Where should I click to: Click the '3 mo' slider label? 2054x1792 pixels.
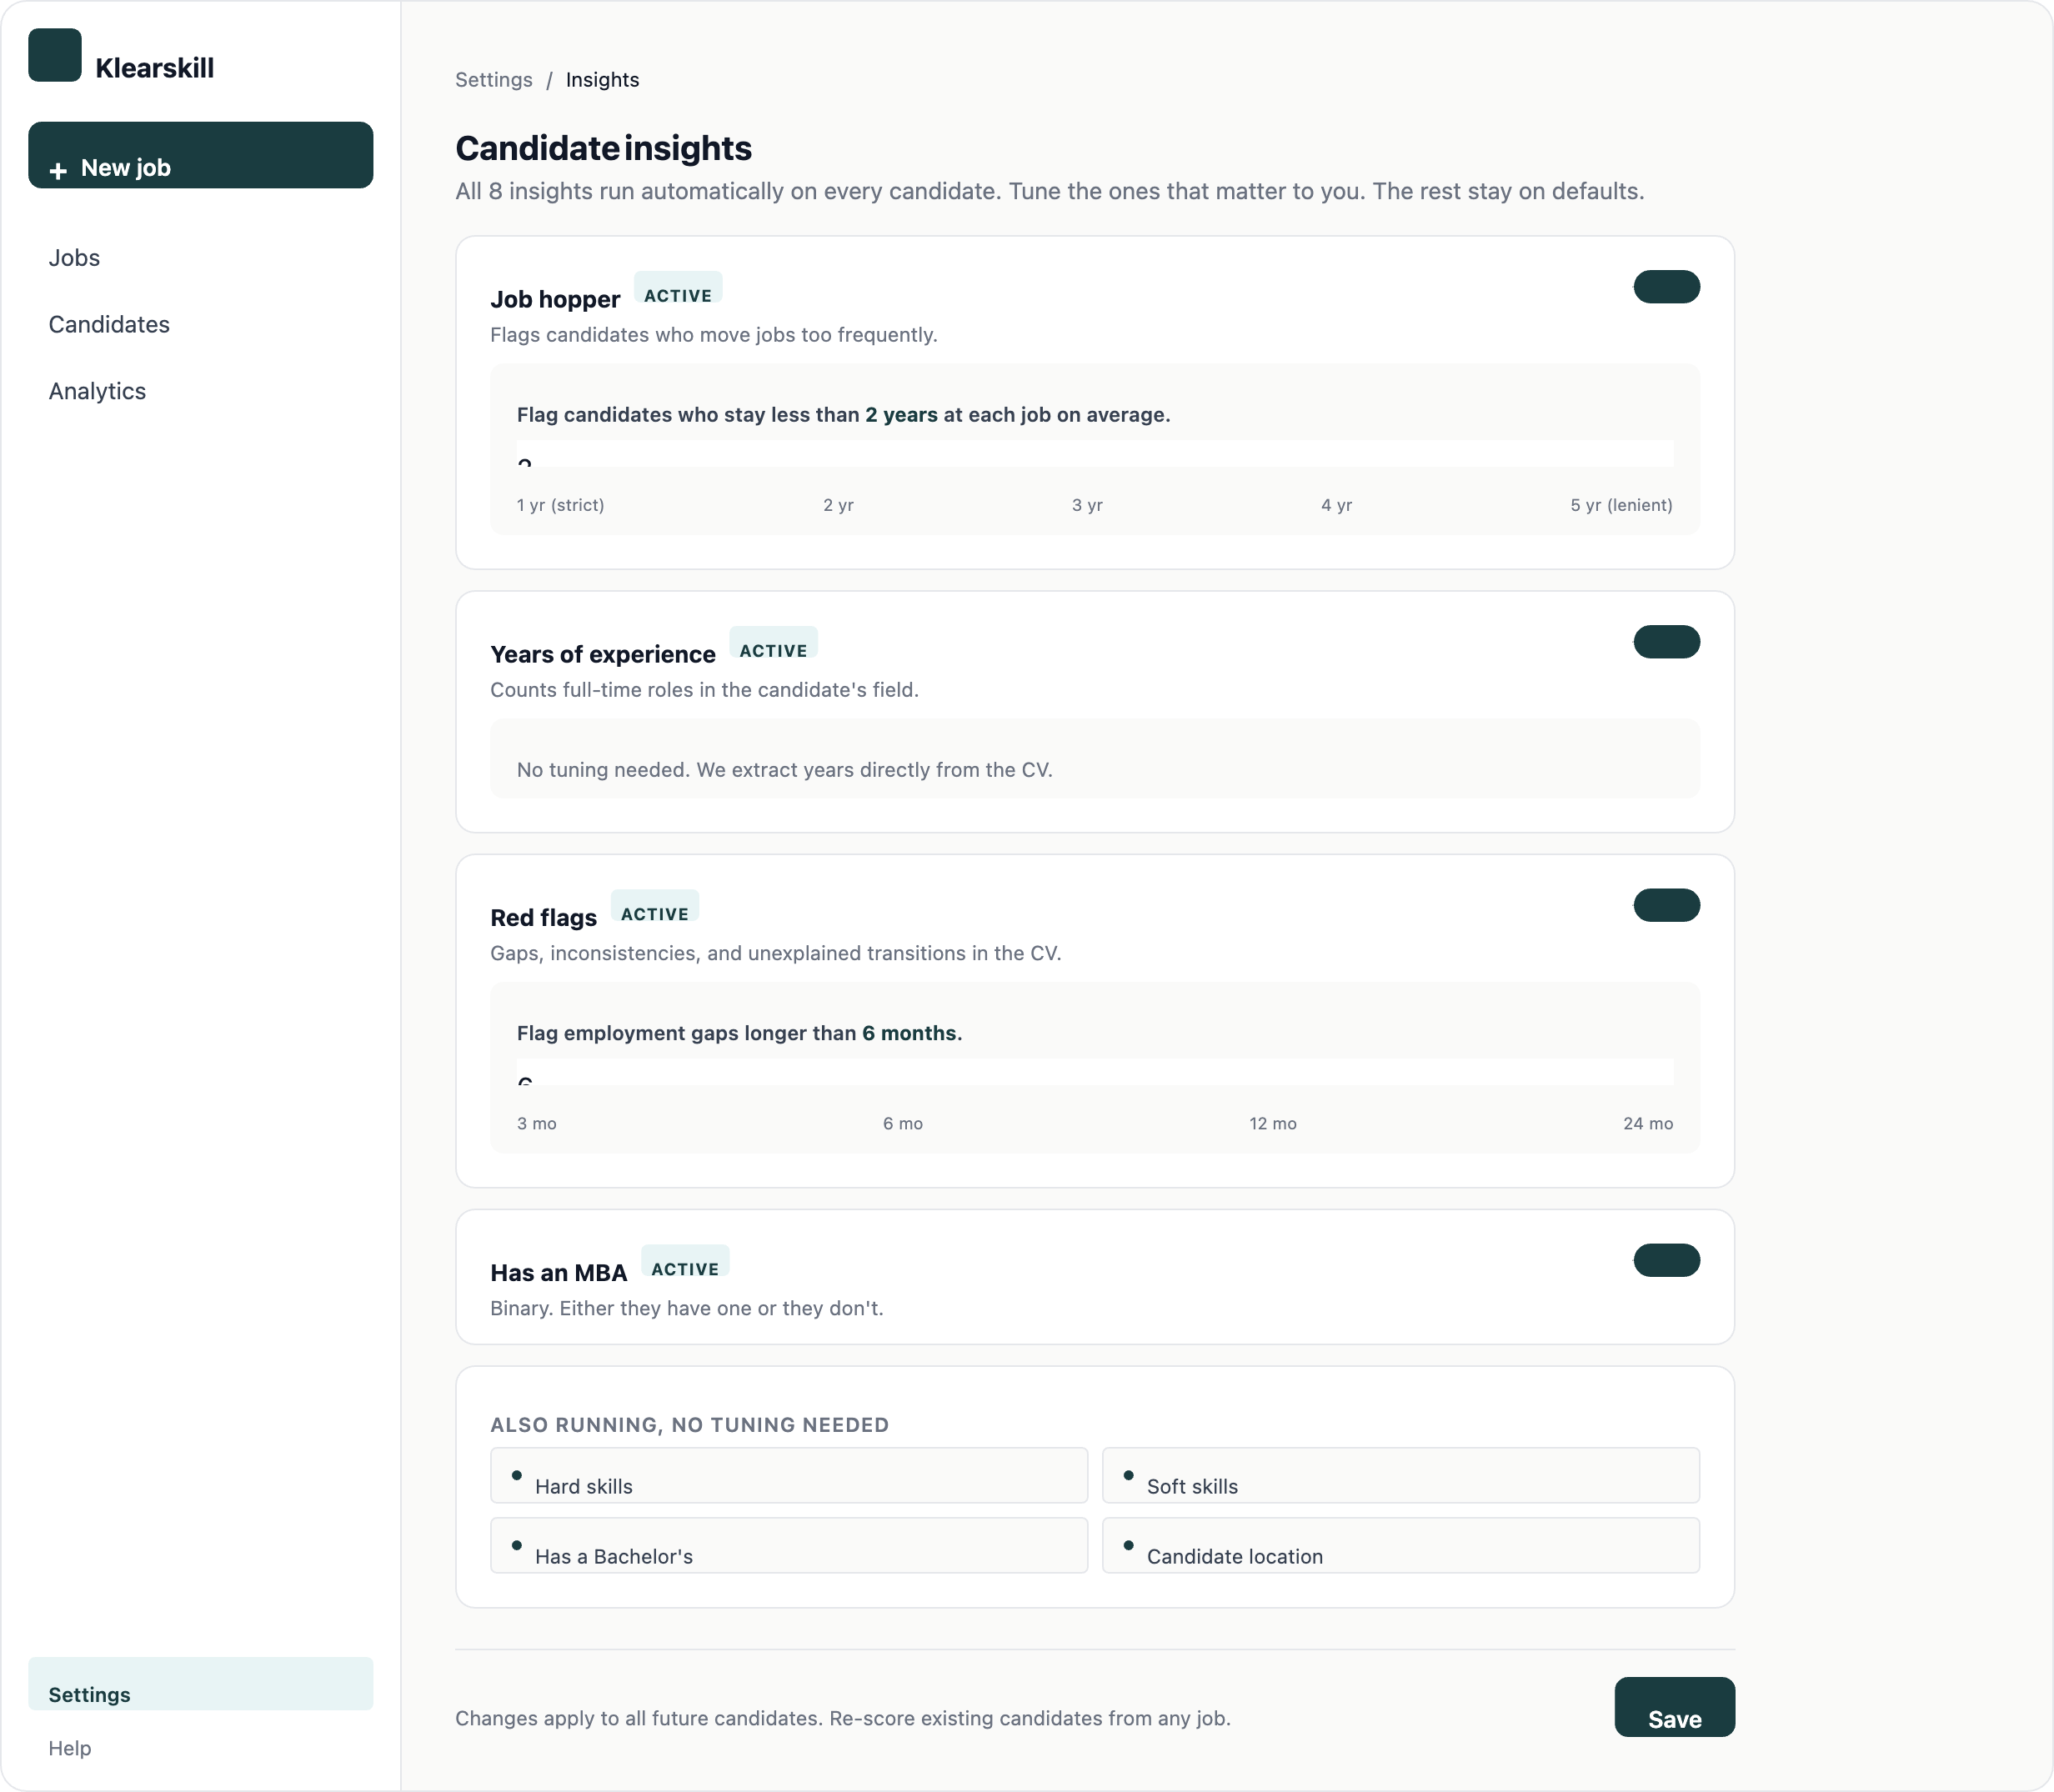click(537, 1124)
